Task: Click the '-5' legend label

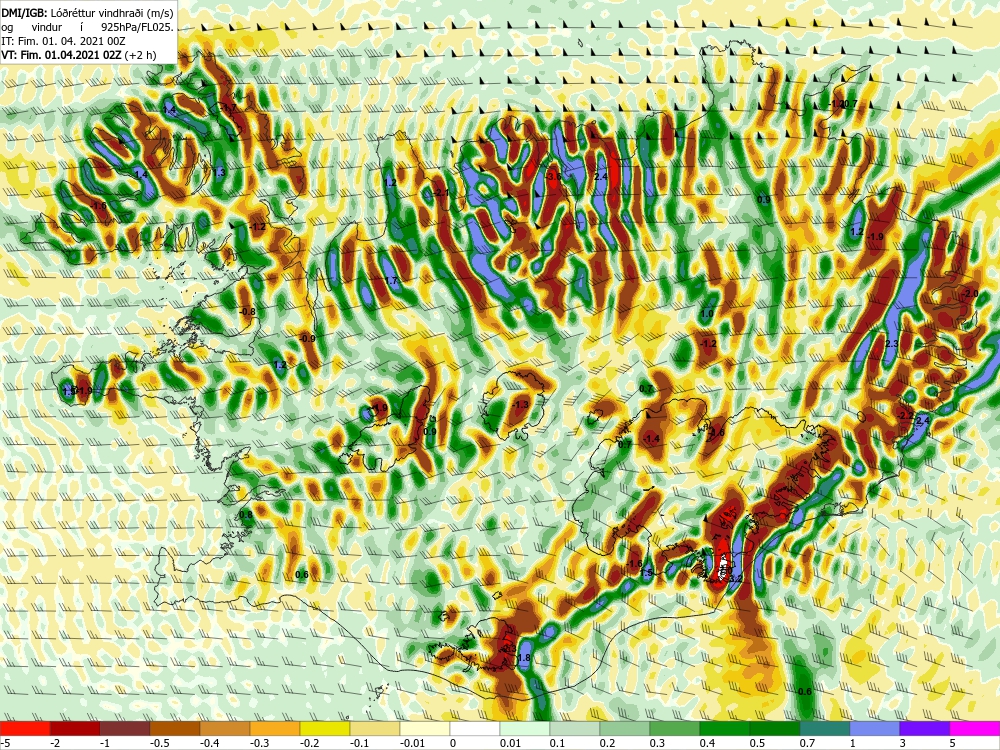Action: click(x=6, y=743)
